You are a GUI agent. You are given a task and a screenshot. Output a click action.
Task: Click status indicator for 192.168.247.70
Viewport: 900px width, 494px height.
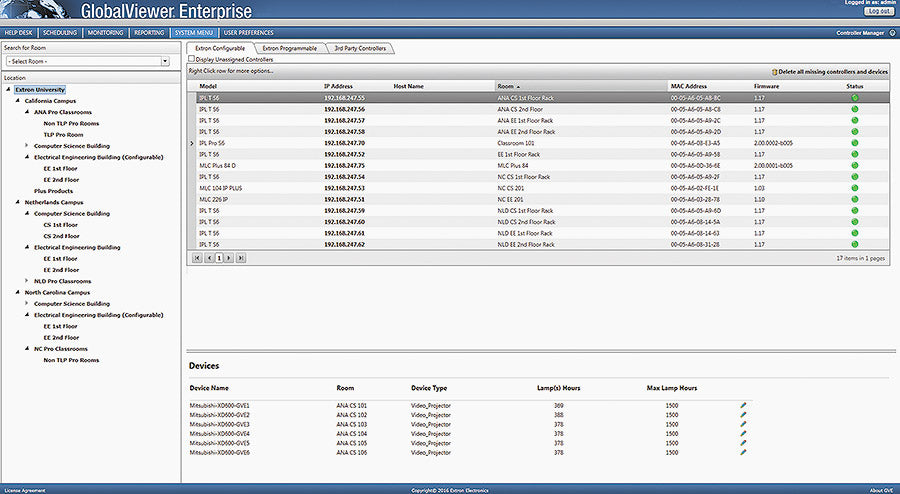[x=855, y=143]
